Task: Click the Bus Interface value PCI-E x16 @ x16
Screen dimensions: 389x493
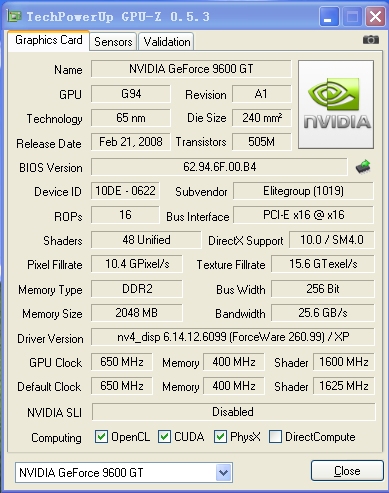Action: click(303, 215)
